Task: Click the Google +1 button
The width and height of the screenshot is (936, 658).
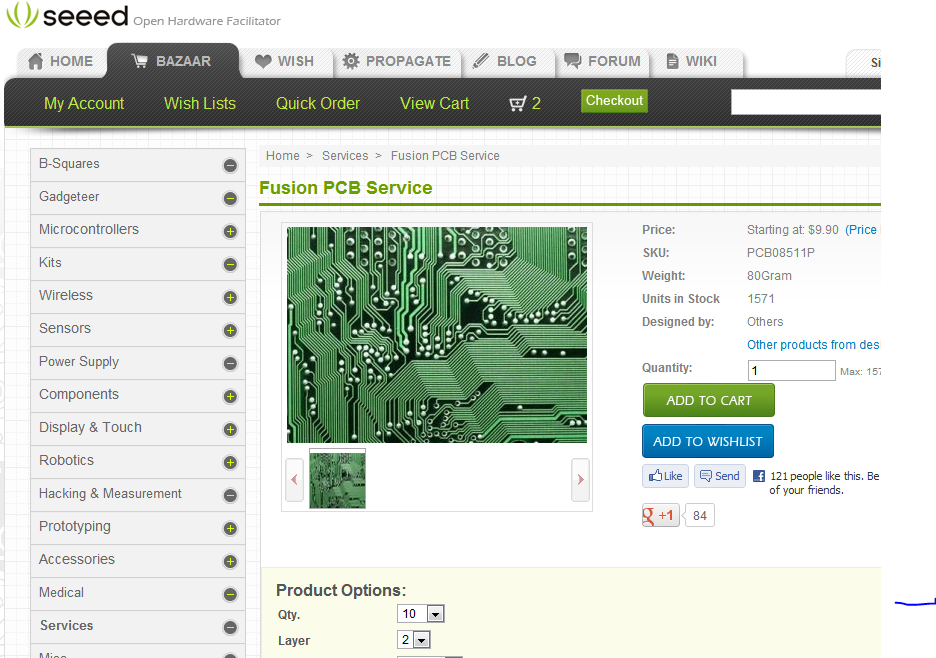Action: tap(660, 515)
